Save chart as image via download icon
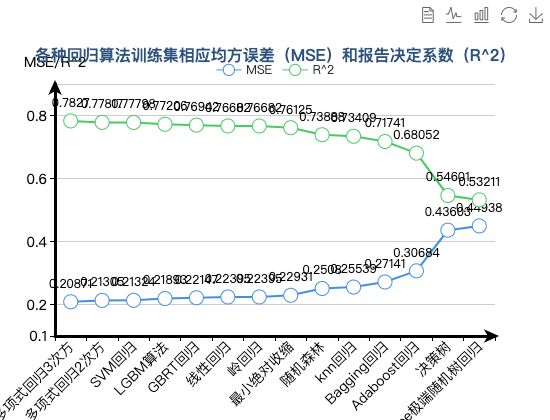550x420 pixels. [536, 15]
